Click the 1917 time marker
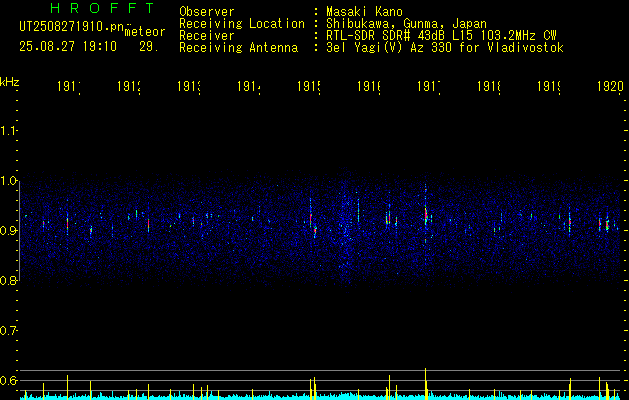This screenshot has height=400, width=629. coord(429,86)
